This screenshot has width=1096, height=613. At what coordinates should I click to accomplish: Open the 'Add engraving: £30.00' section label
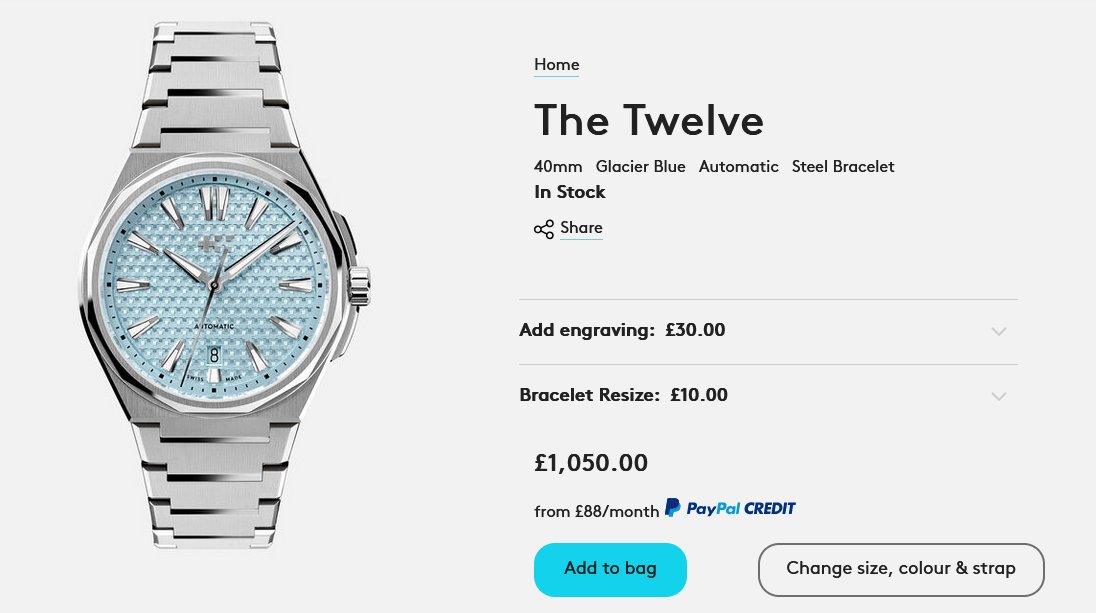pos(622,330)
